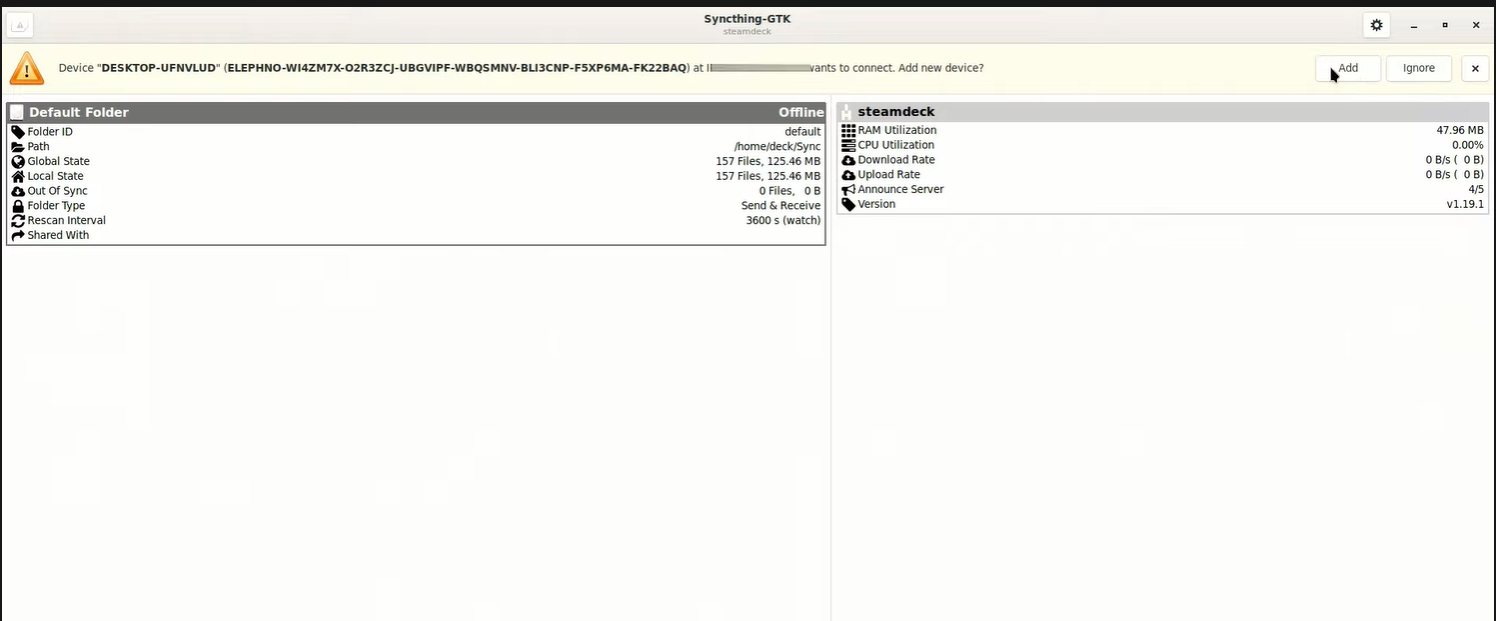The width and height of the screenshot is (1496, 621).
Task: Select the 0.00% CPU value
Action: (x=1468, y=145)
